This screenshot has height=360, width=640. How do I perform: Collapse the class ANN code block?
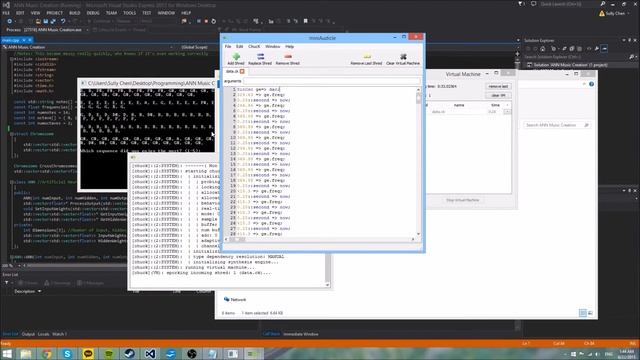11,182
